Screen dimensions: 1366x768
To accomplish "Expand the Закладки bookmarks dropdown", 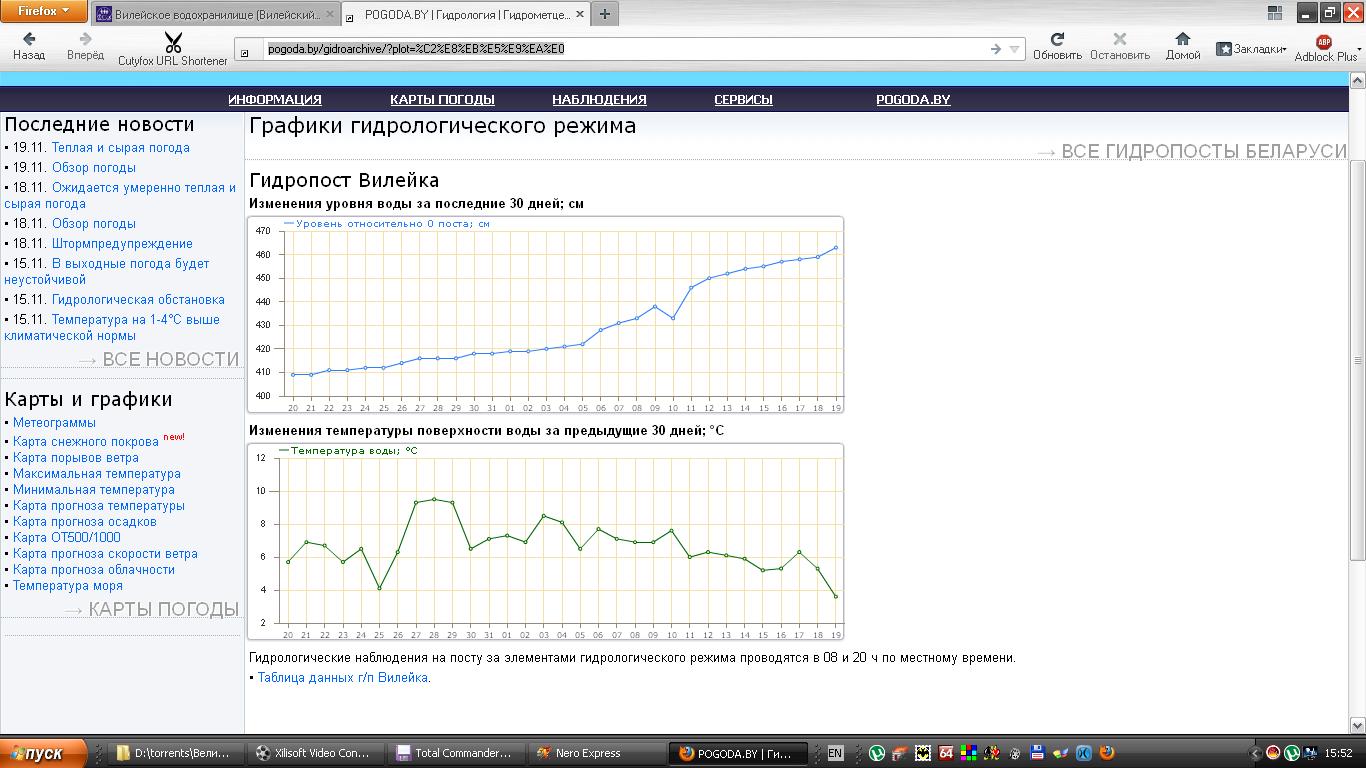I will pos(1251,49).
